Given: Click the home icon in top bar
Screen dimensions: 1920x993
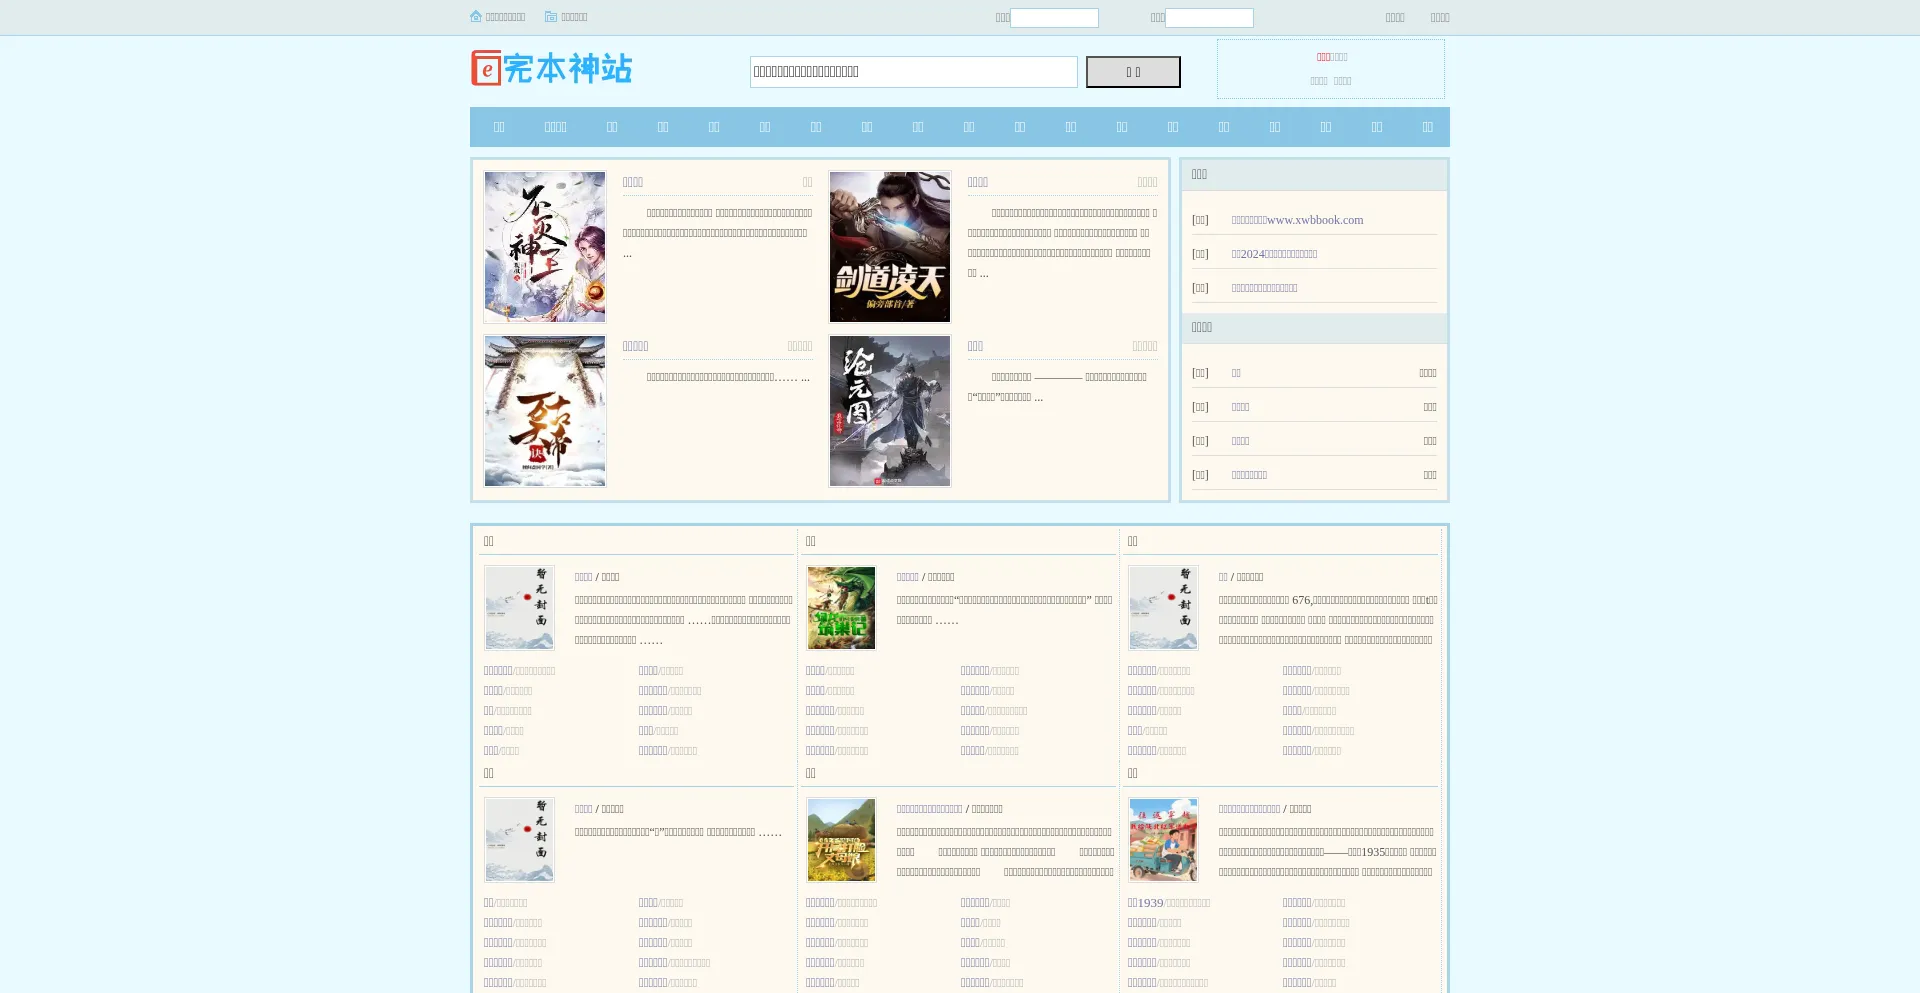Looking at the screenshot, I should click(x=476, y=17).
